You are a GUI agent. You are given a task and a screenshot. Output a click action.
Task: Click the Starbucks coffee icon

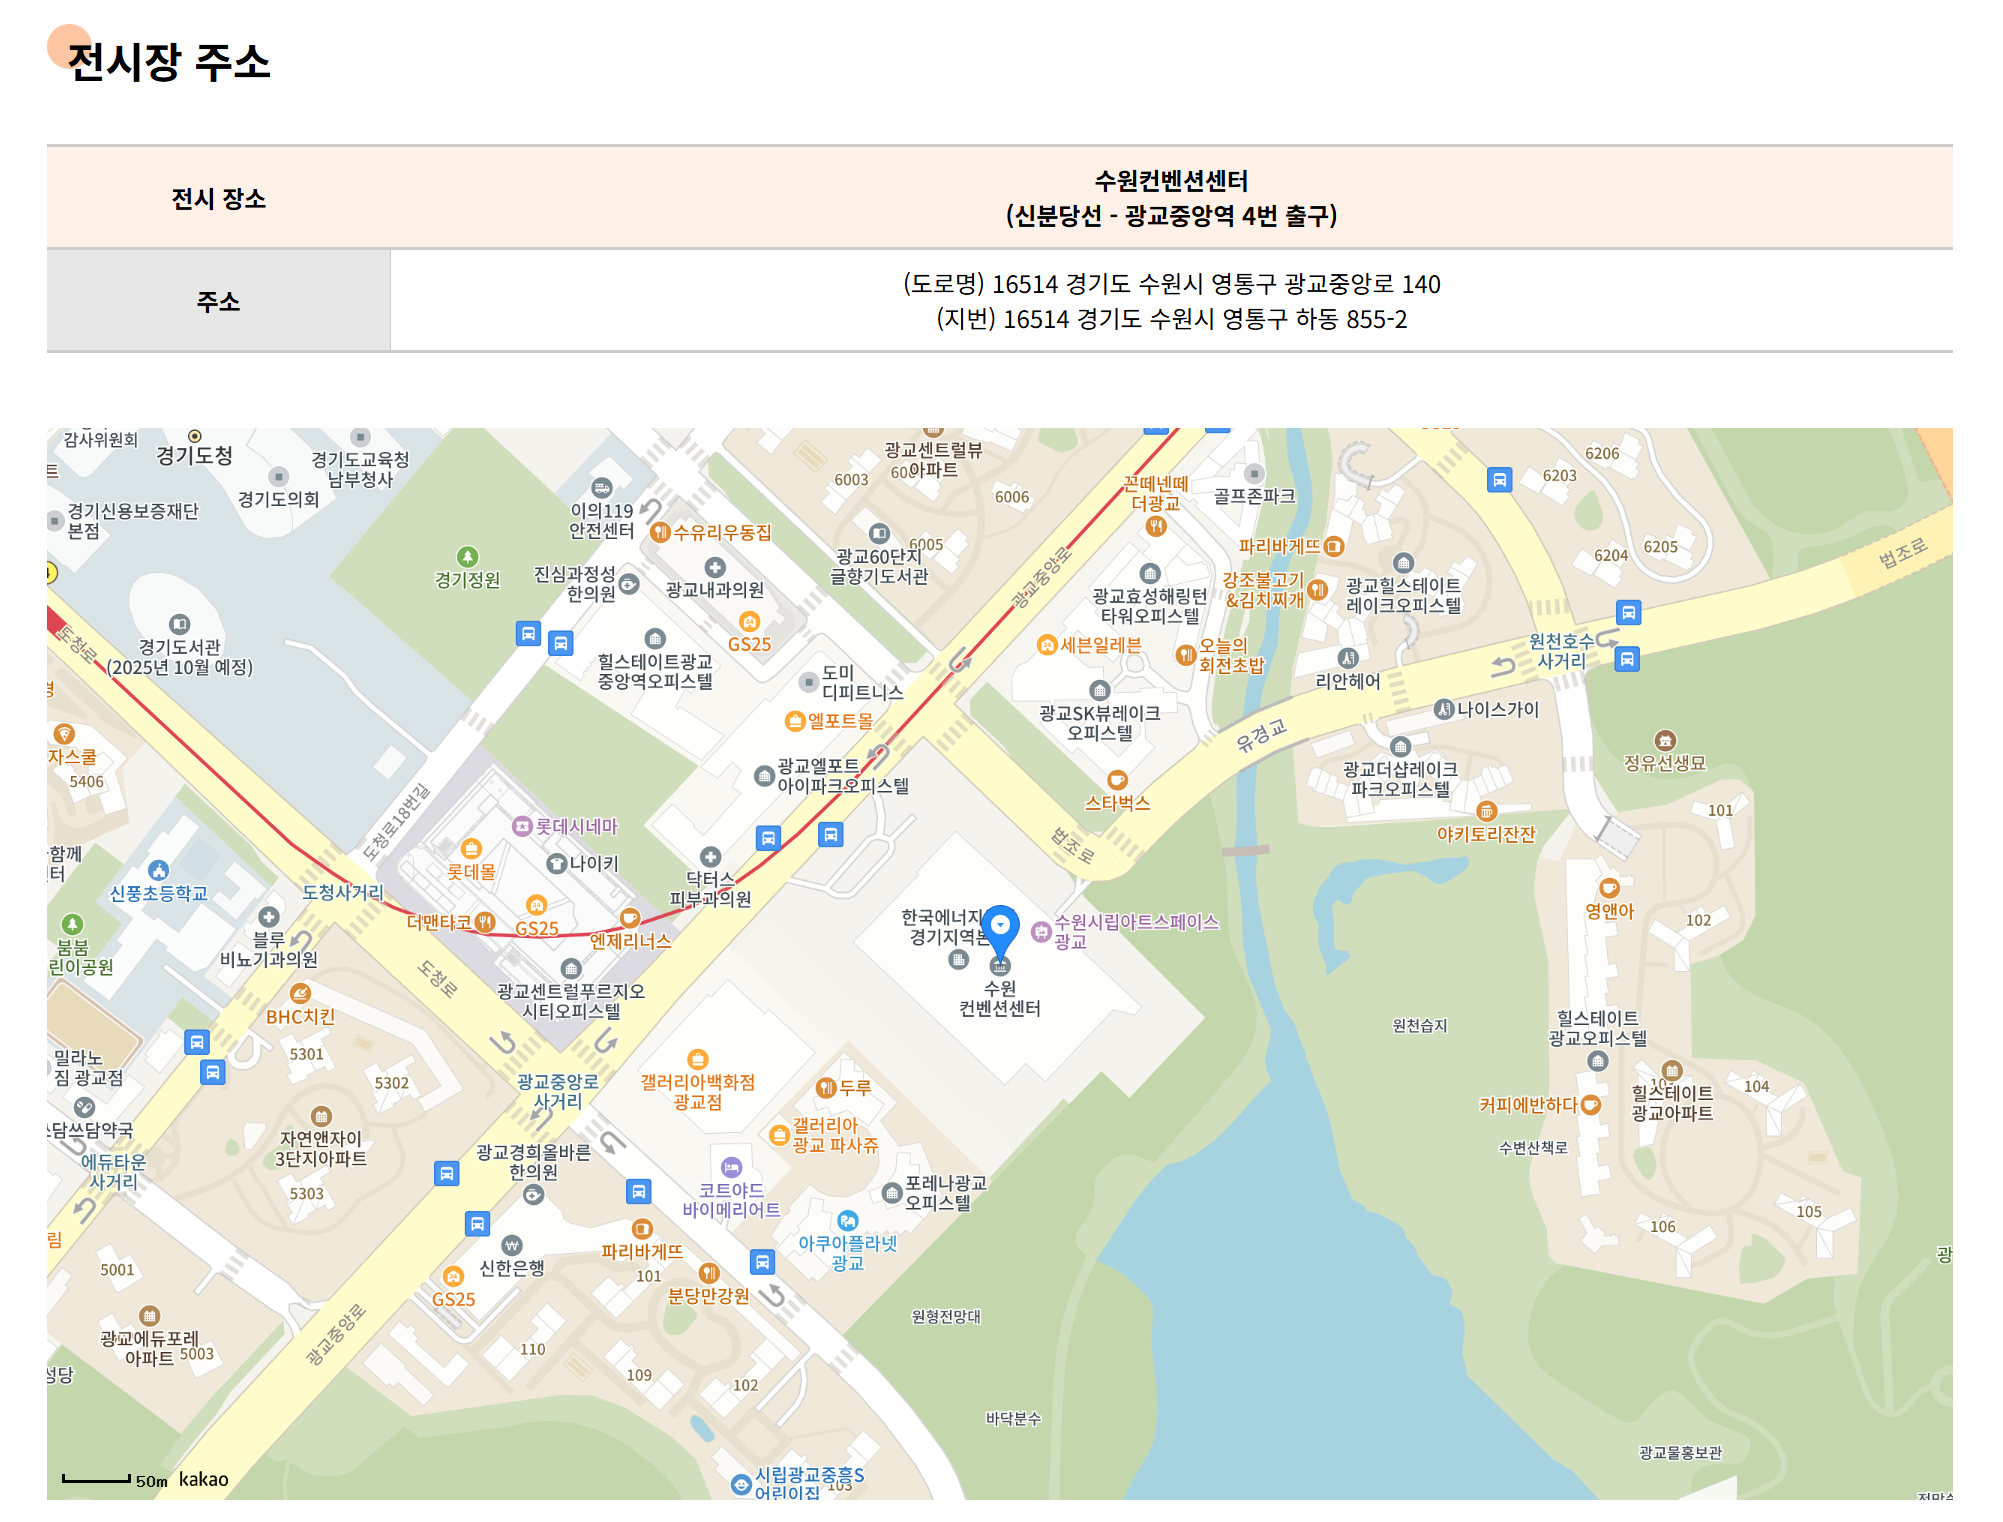click(x=1117, y=780)
